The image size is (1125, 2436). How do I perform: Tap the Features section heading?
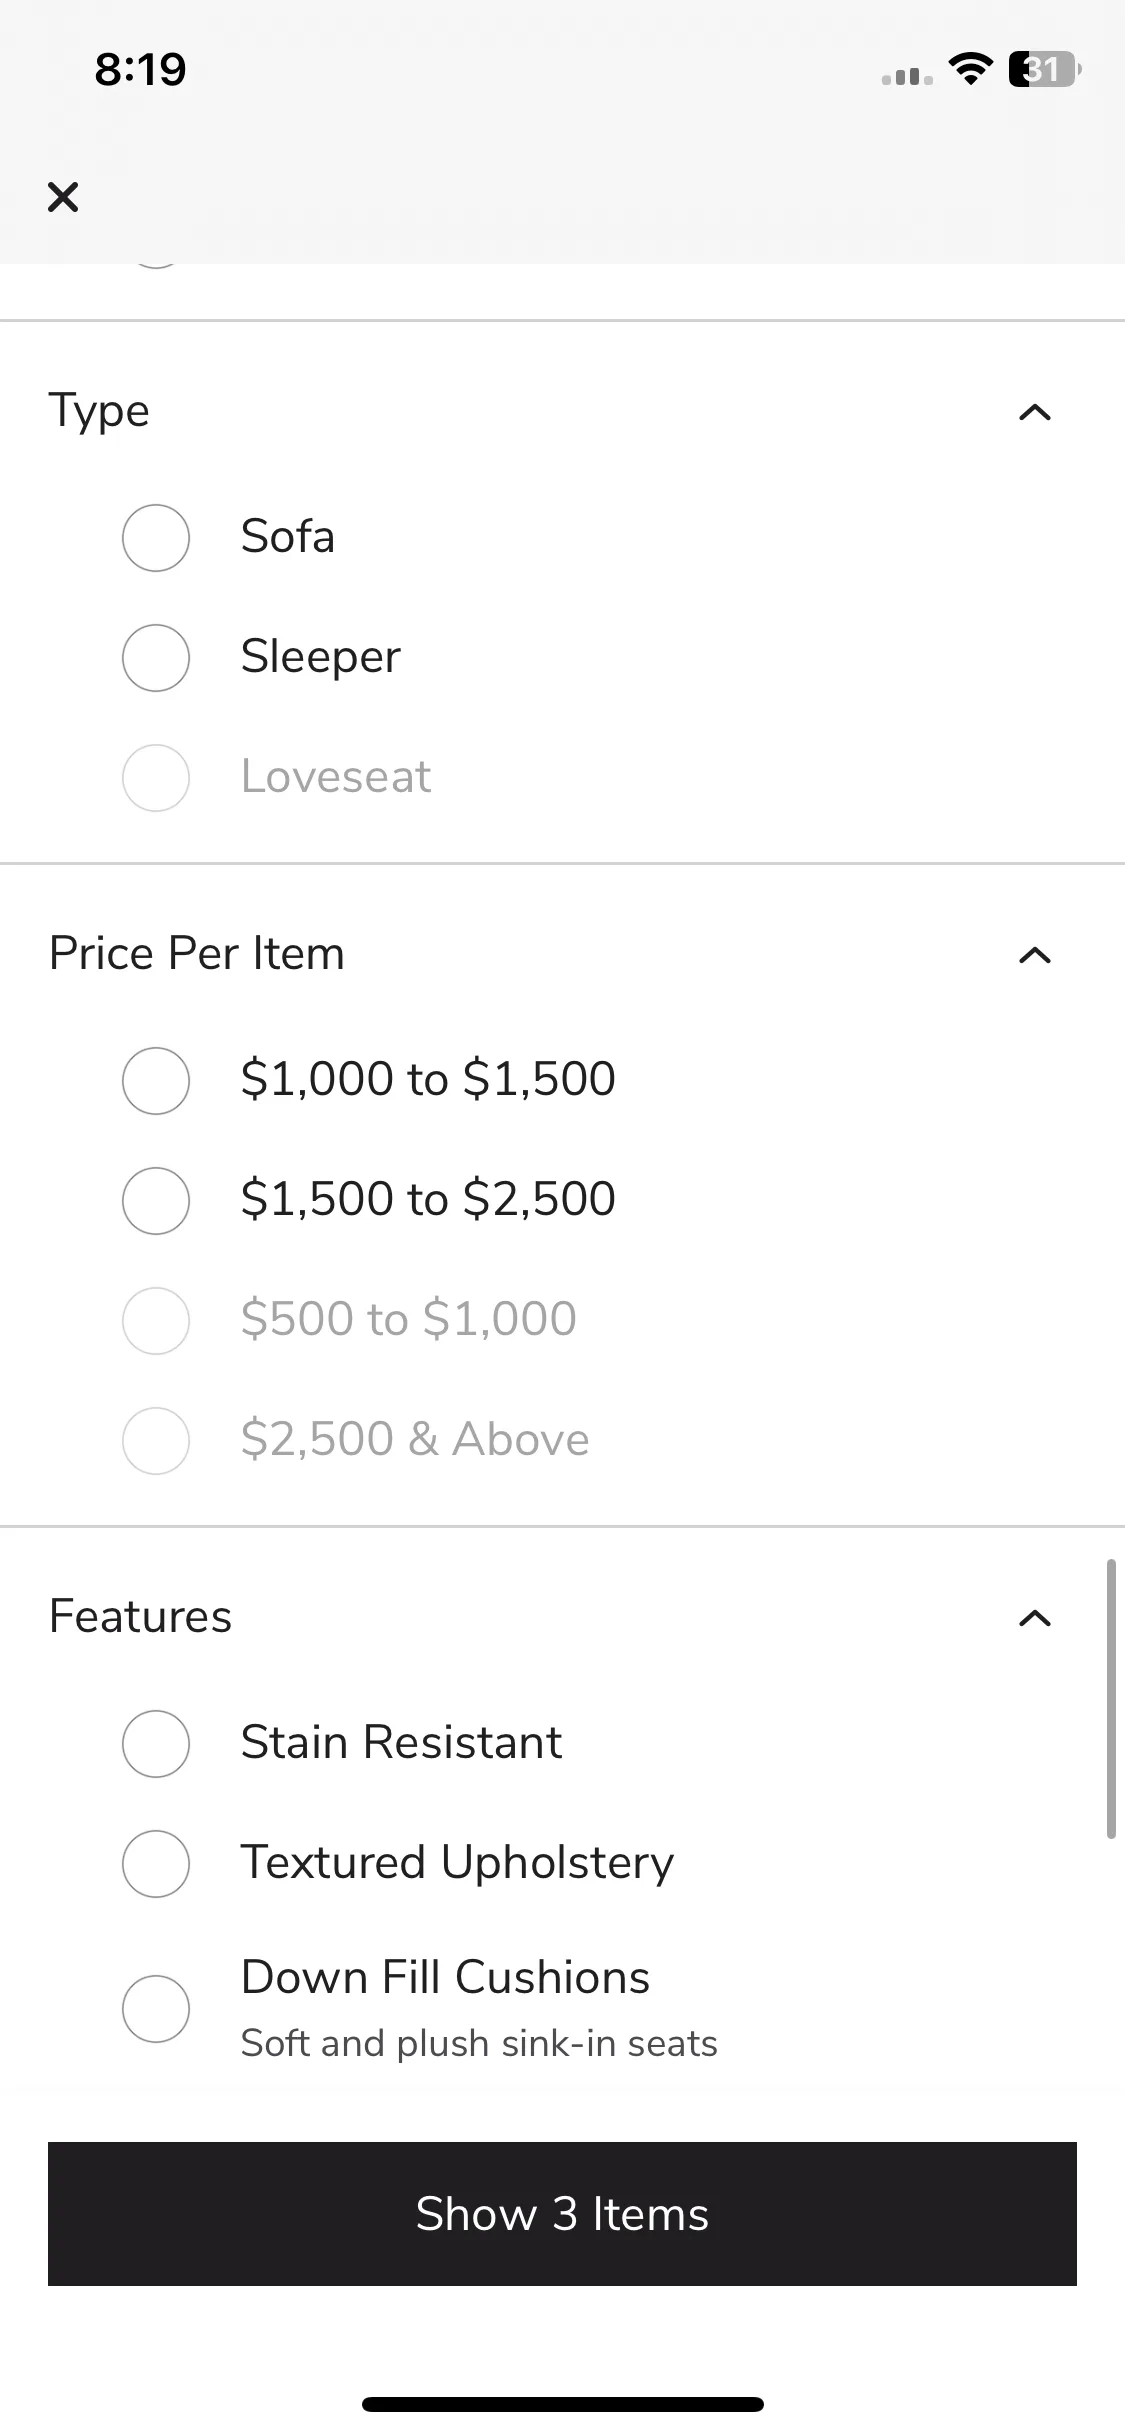(140, 1616)
